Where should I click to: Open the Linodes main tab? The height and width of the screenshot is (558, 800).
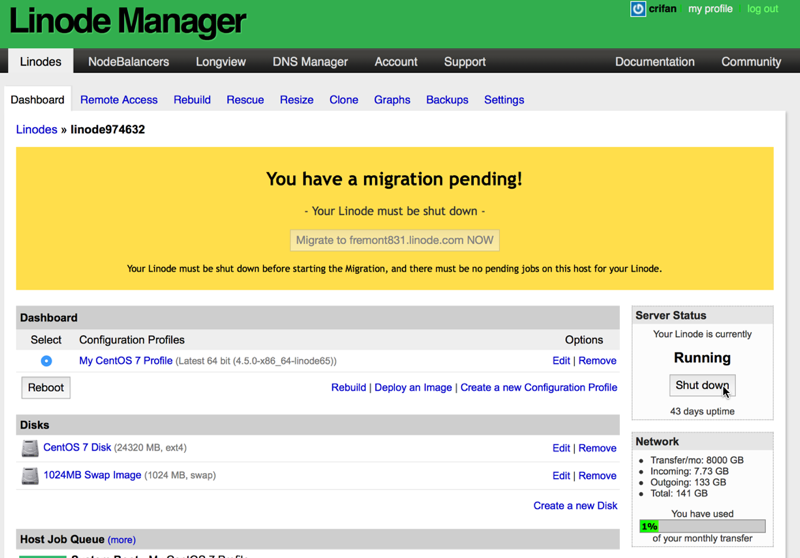tap(40, 62)
